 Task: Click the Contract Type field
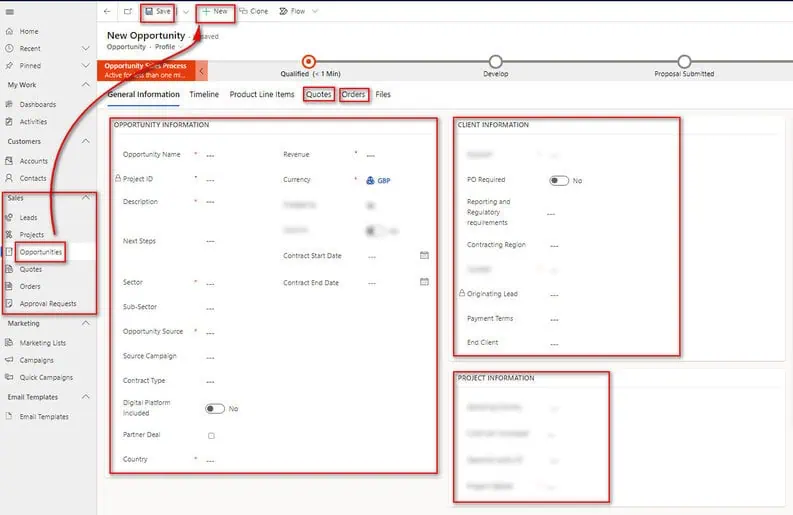[x=210, y=381]
